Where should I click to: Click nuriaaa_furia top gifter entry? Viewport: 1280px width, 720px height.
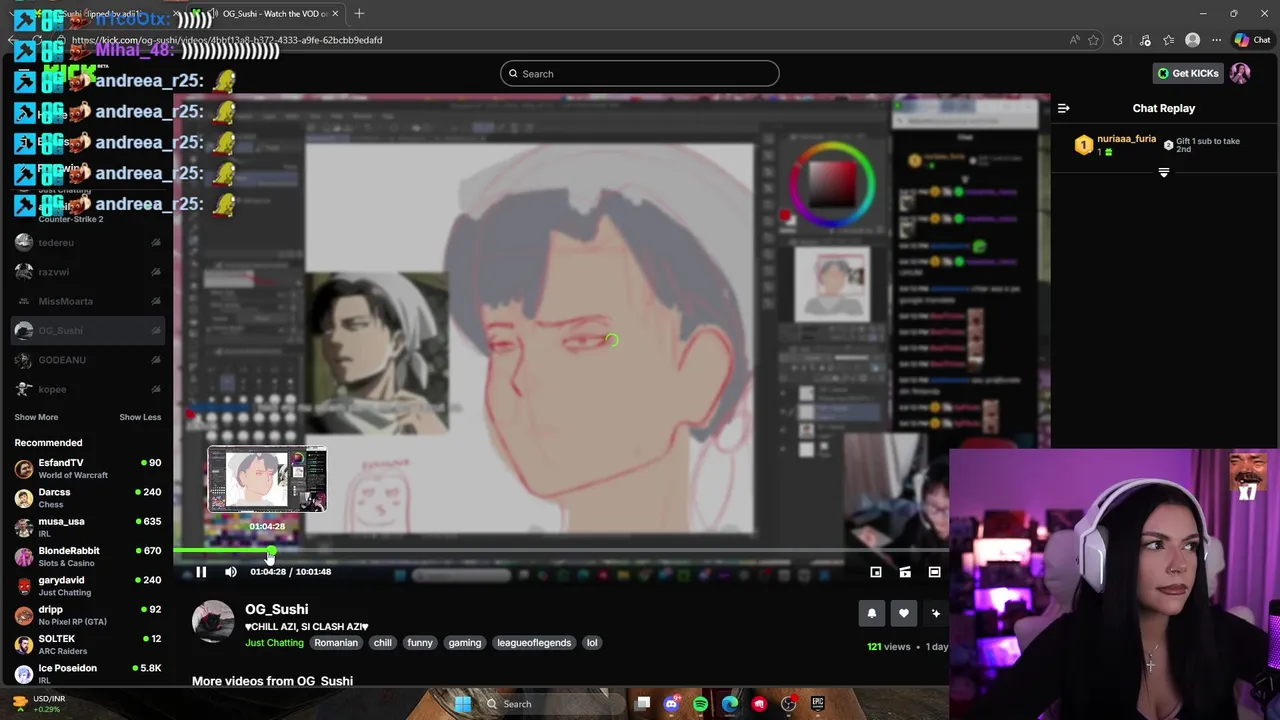(1115, 145)
